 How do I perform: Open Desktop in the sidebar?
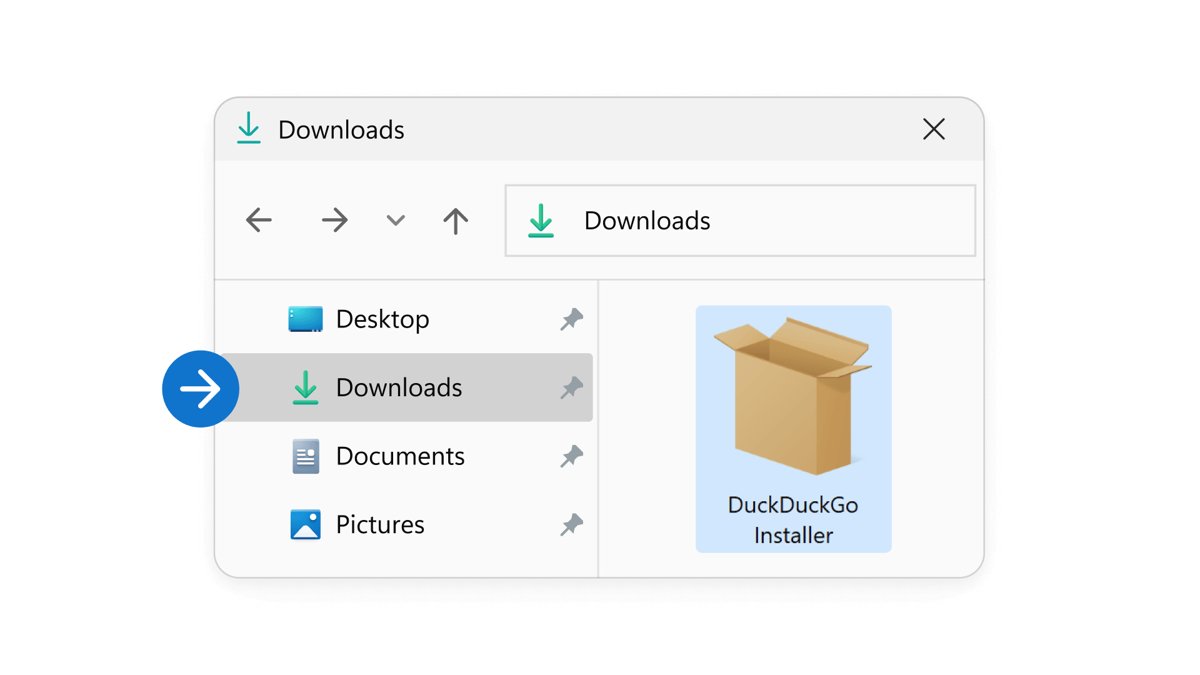(x=404, y=319)
